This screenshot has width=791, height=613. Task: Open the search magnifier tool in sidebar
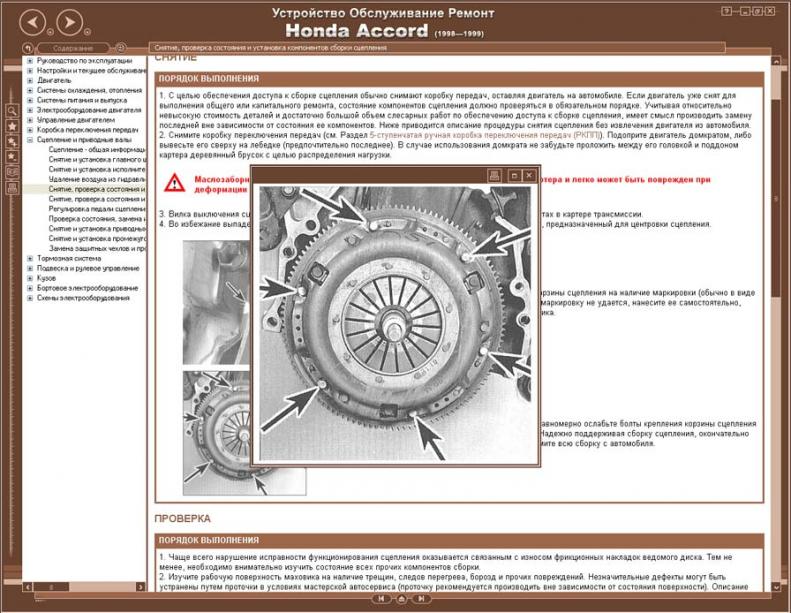point(12,110)
